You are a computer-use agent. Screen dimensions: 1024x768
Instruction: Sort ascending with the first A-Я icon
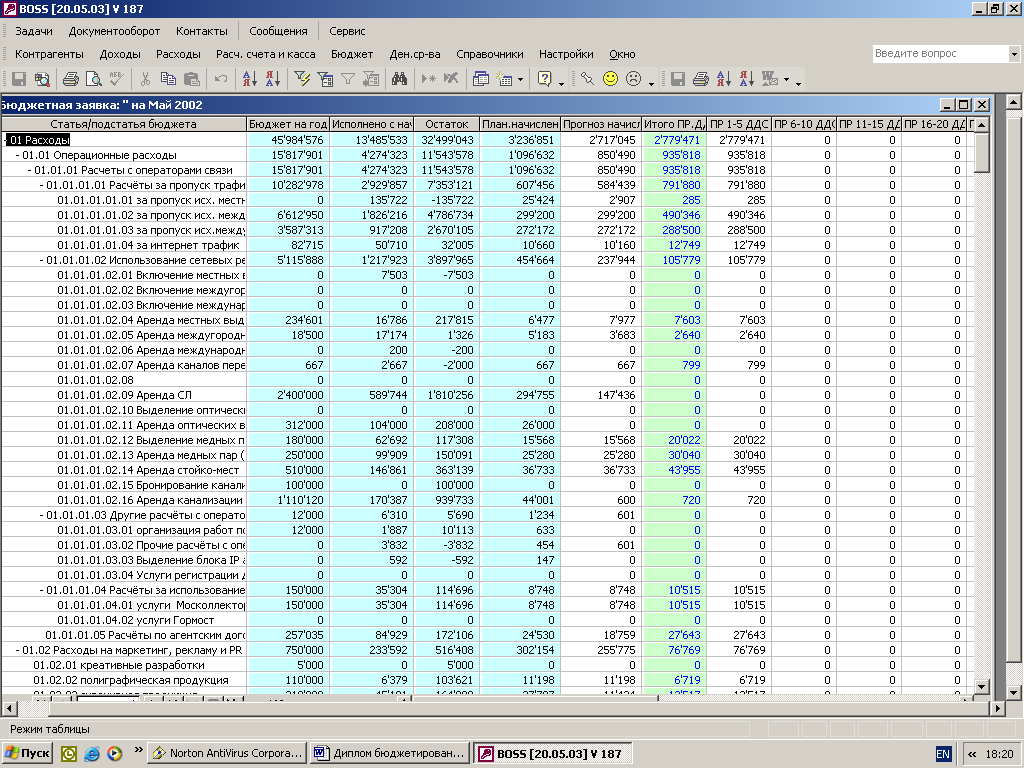pyautogui.click(x=249, y=79)
